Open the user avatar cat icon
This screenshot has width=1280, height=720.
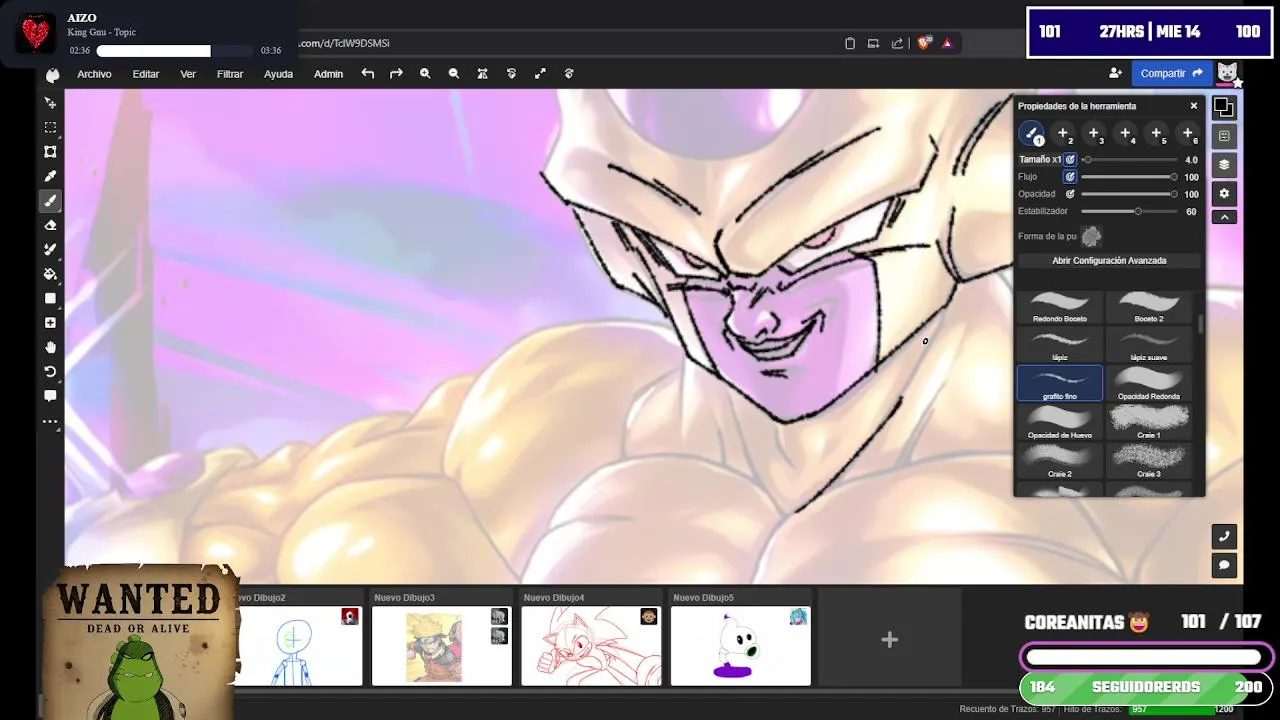1228,73
